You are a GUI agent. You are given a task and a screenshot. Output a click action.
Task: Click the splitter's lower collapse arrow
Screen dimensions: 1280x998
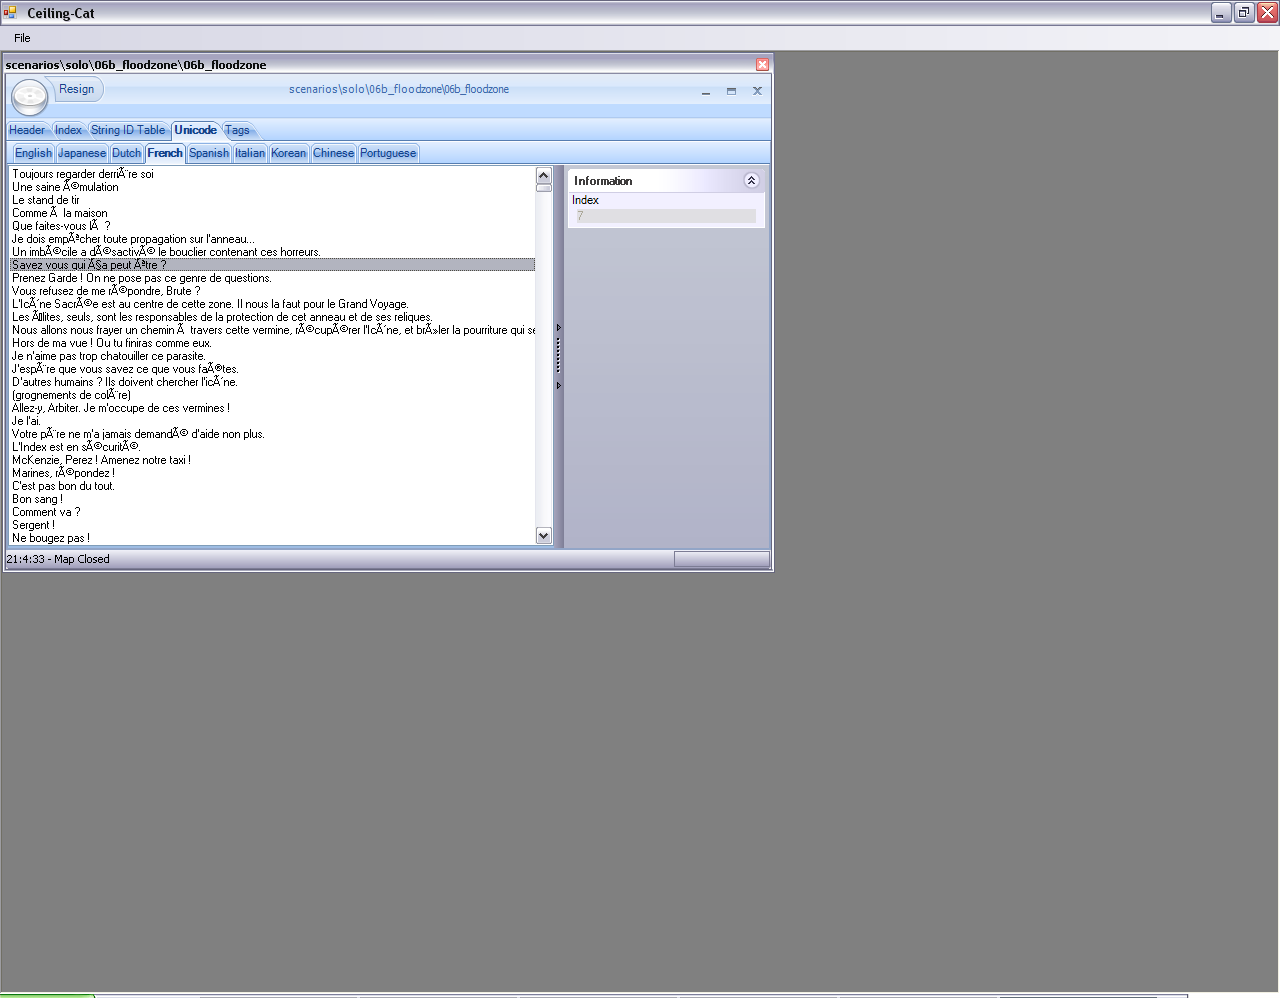[559, 385]
